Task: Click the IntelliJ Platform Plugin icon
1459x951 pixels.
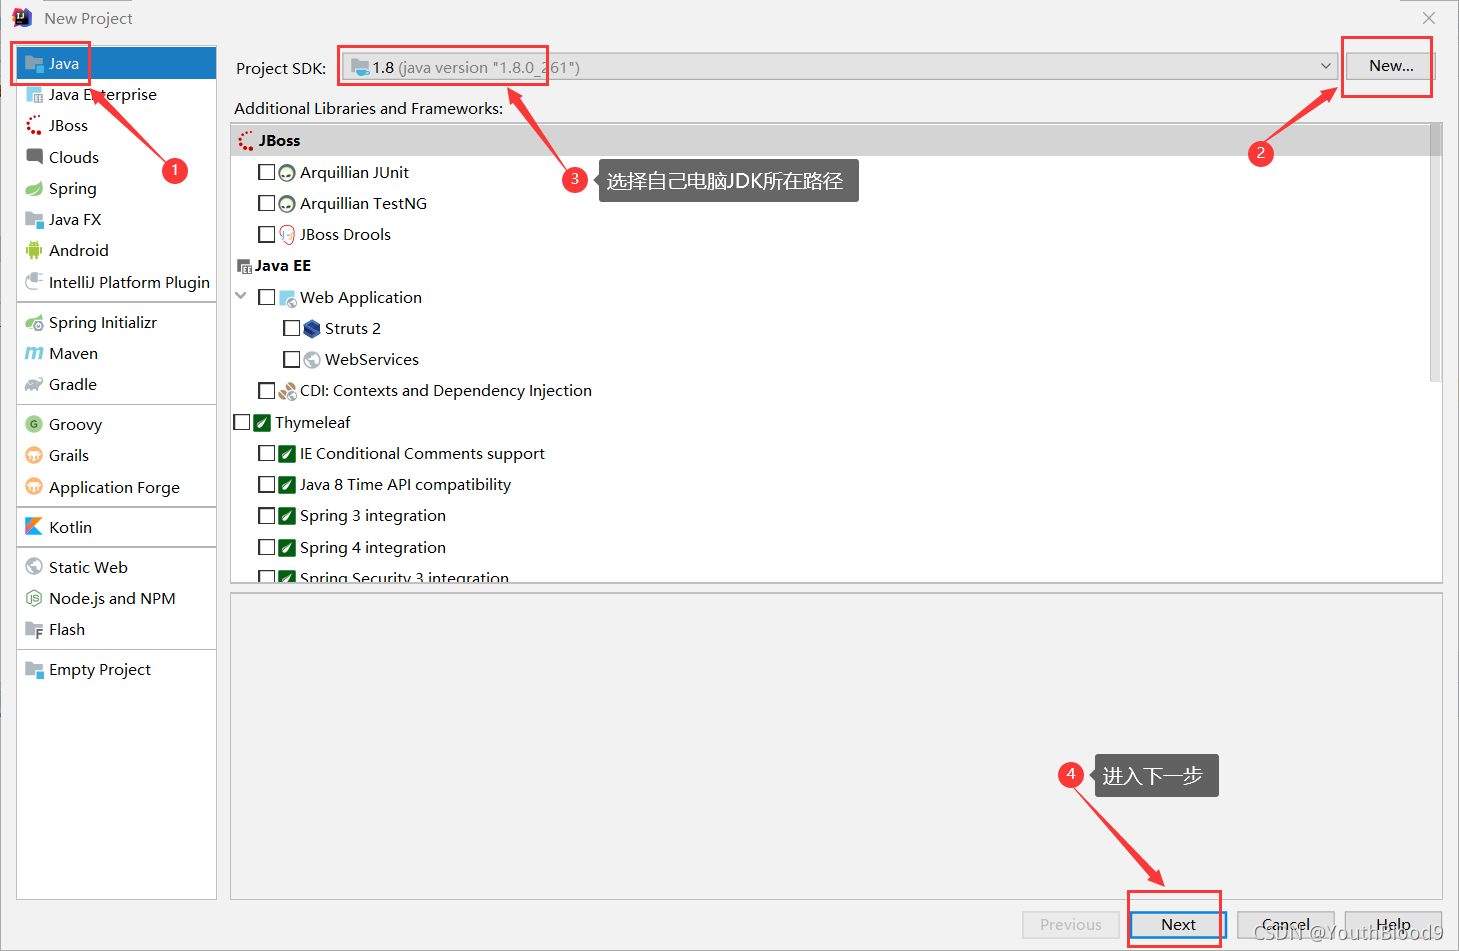Action: (34, 282)
